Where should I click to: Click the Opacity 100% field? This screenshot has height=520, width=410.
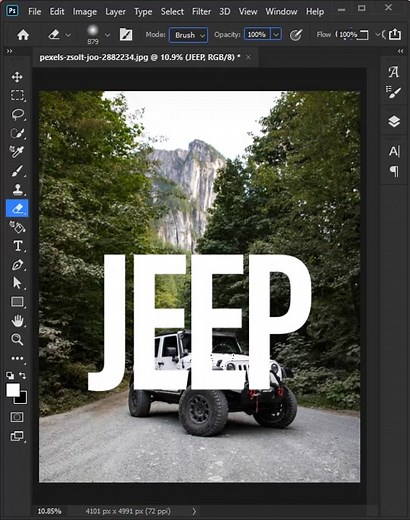click(257, 34)
